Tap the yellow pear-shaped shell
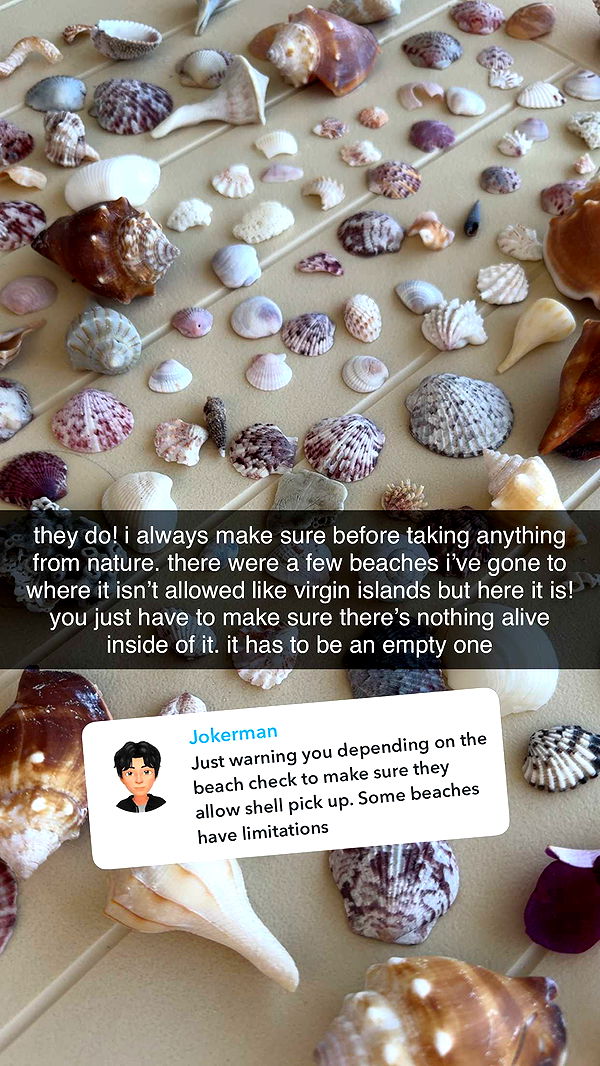The height and width of the screenshot is (1066, 600). pyautogui.click(x=536, y=332)
